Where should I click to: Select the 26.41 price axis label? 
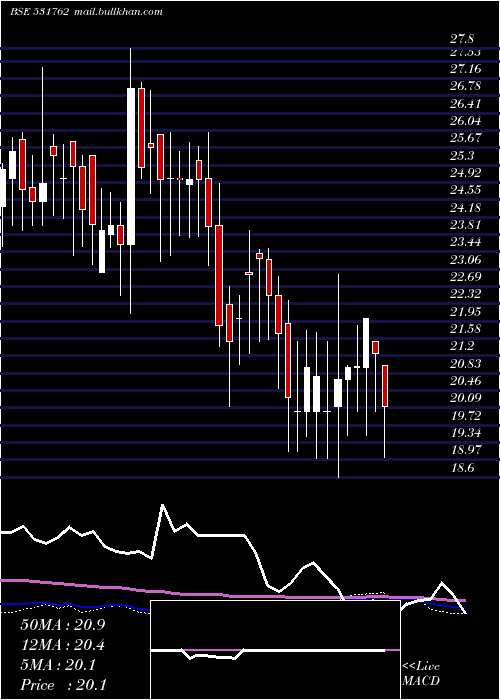(466, 104)
